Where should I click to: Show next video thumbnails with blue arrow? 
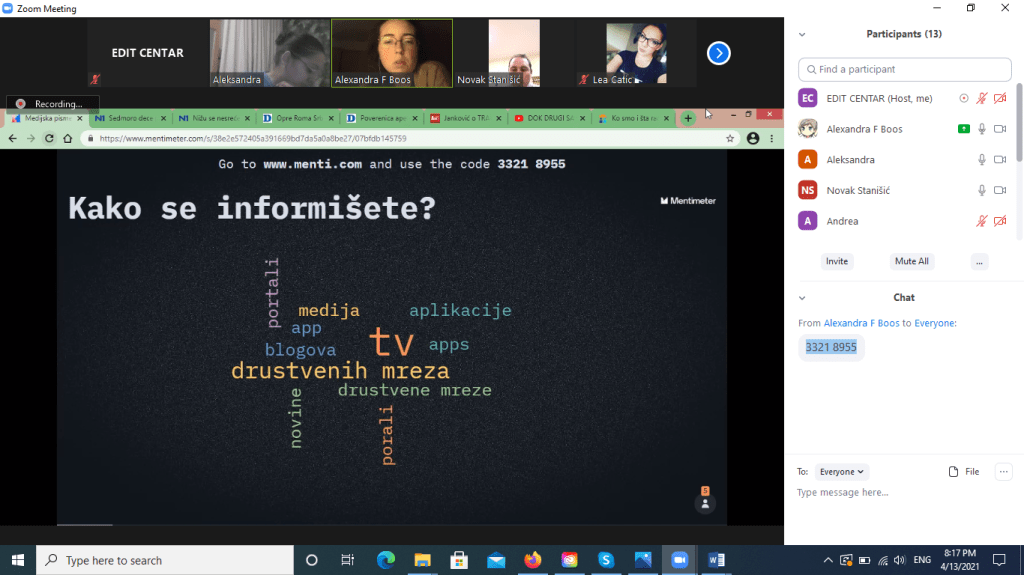(718, 53)
